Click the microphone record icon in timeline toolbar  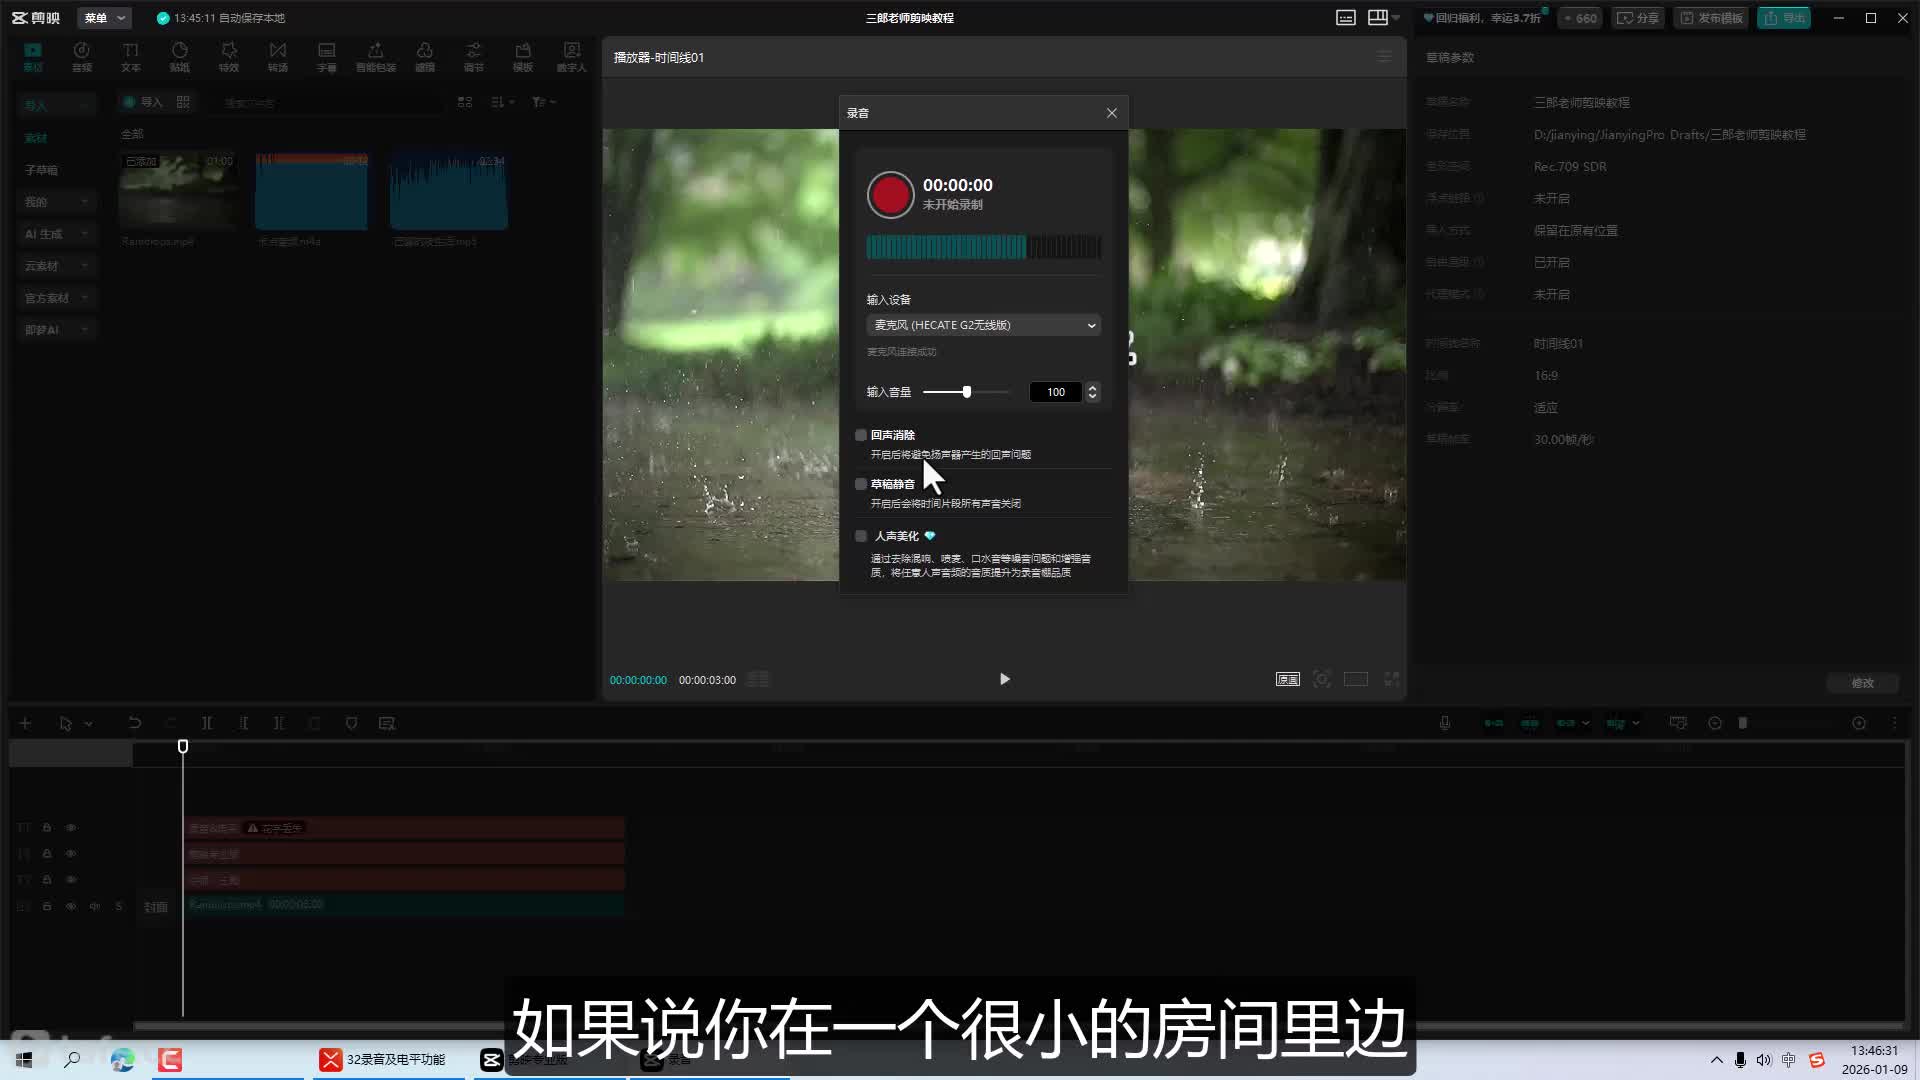point(1444,723)
